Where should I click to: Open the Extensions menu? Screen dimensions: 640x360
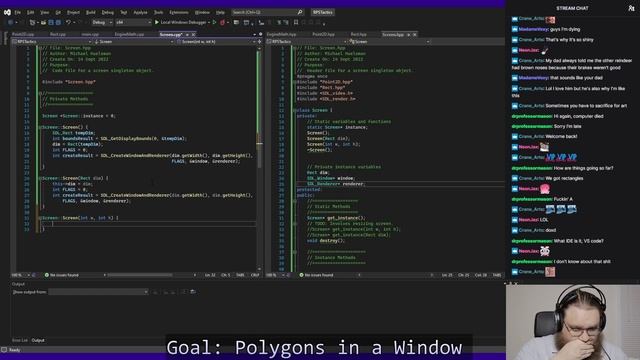[179, 12]
